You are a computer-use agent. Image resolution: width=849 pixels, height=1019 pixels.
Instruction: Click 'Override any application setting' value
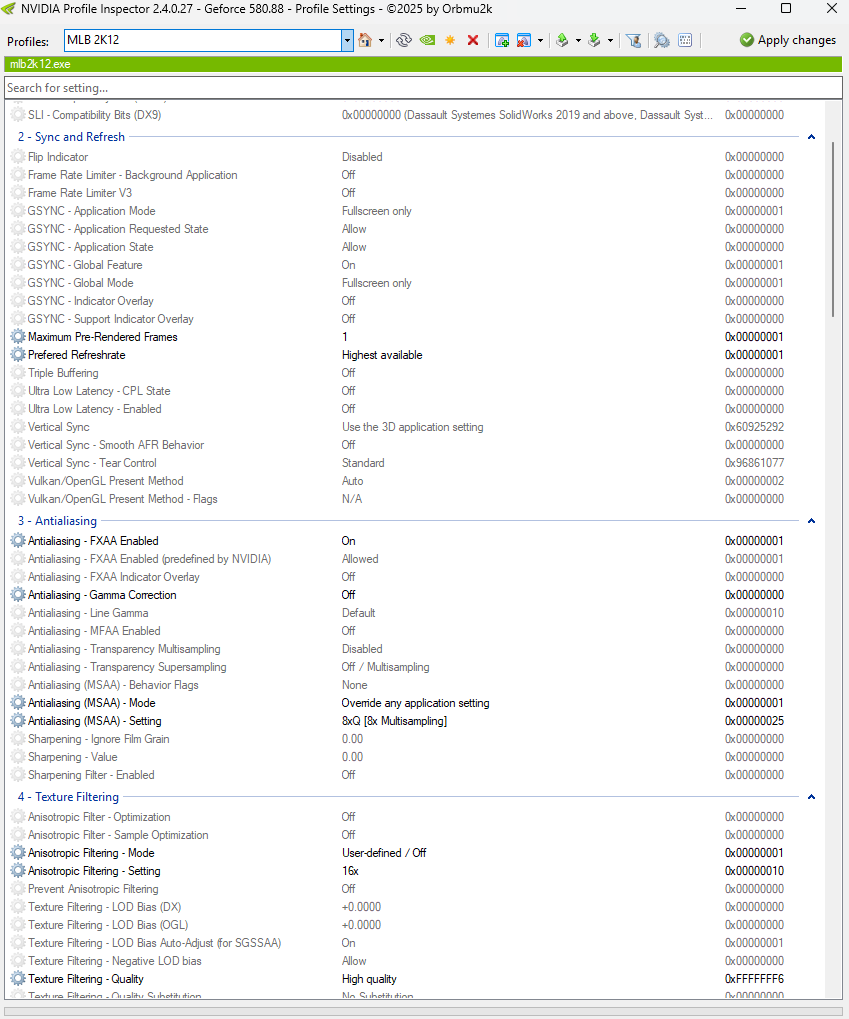pyautogui.click(x=415, y=703)
